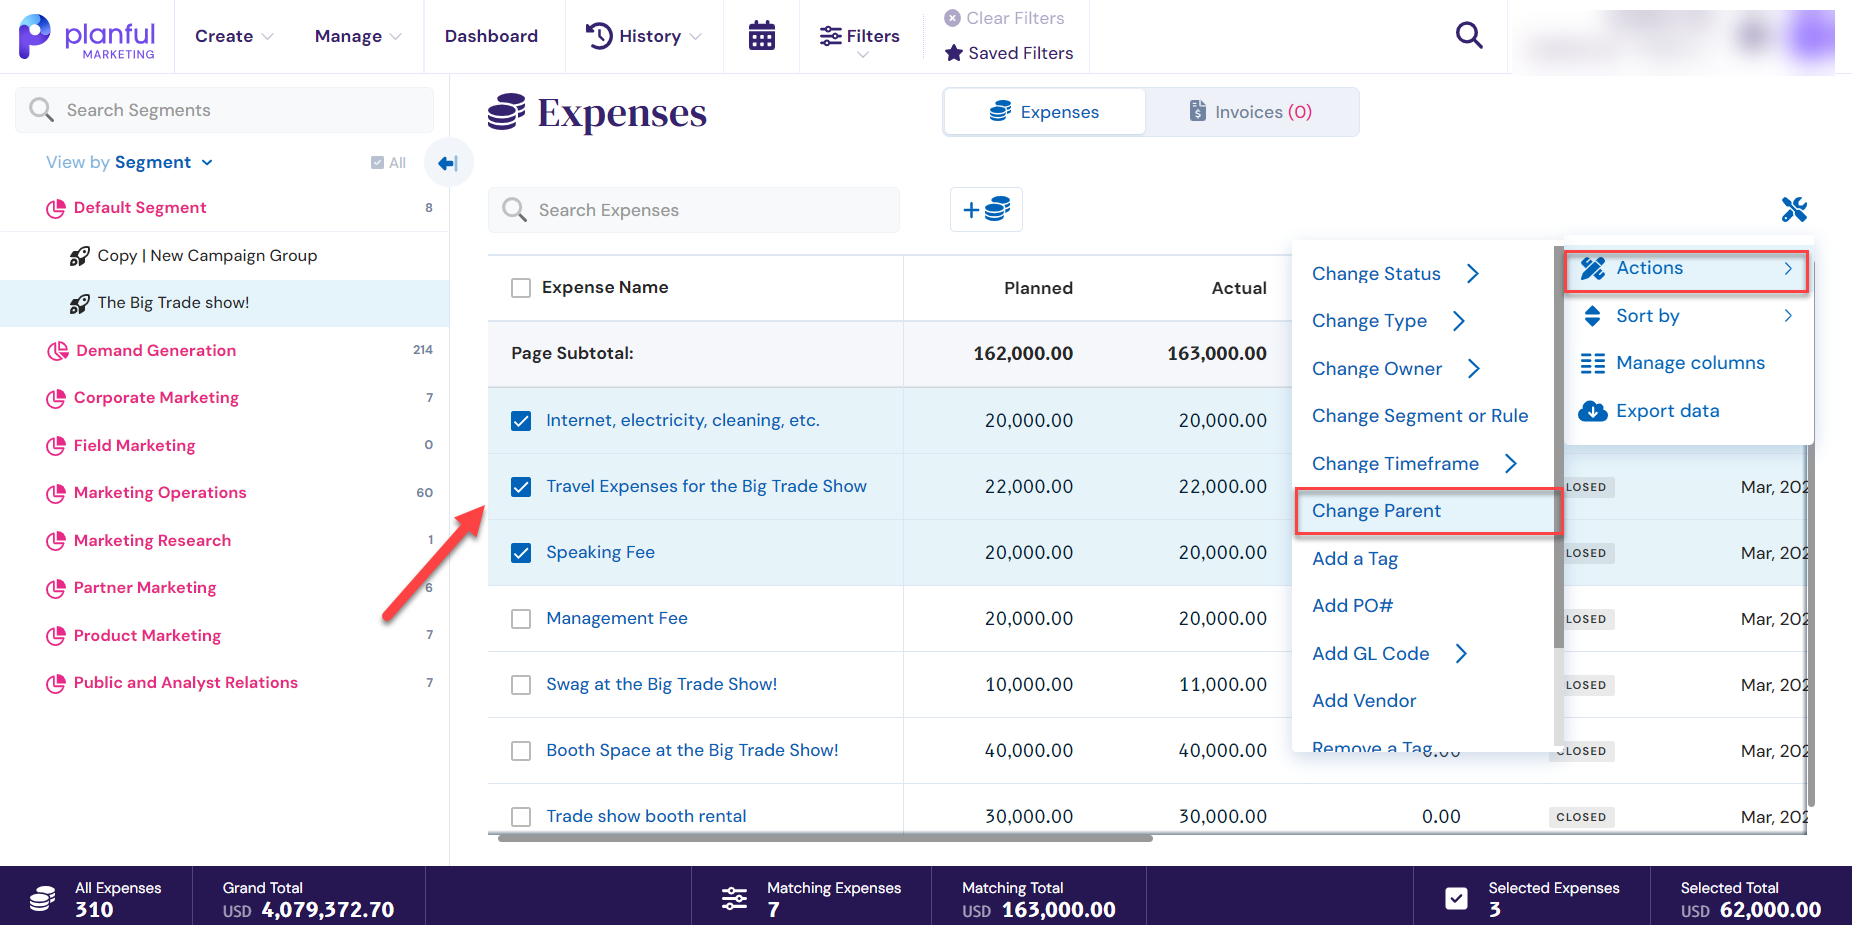This screenshot has width=1852, height=925.
Task: Click the Saved Filters star icon
Action: click(954, 53)
